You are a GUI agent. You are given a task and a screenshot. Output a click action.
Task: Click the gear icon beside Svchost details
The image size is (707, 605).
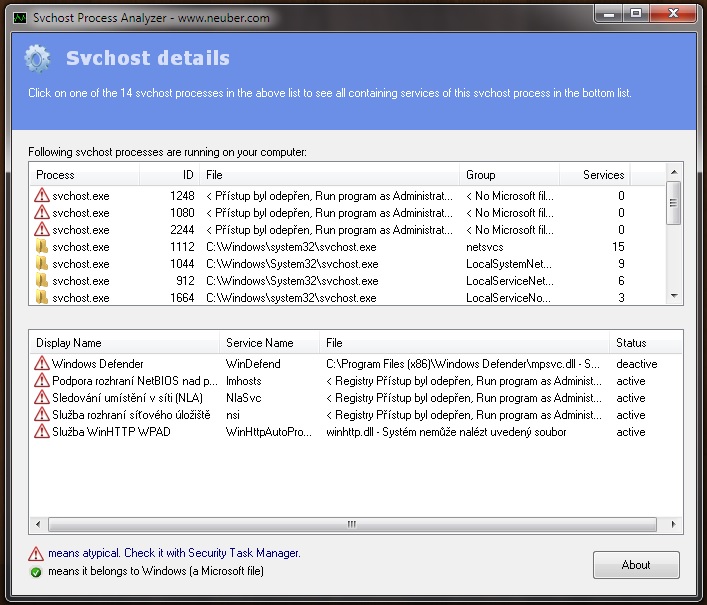(x=38, y=59)
